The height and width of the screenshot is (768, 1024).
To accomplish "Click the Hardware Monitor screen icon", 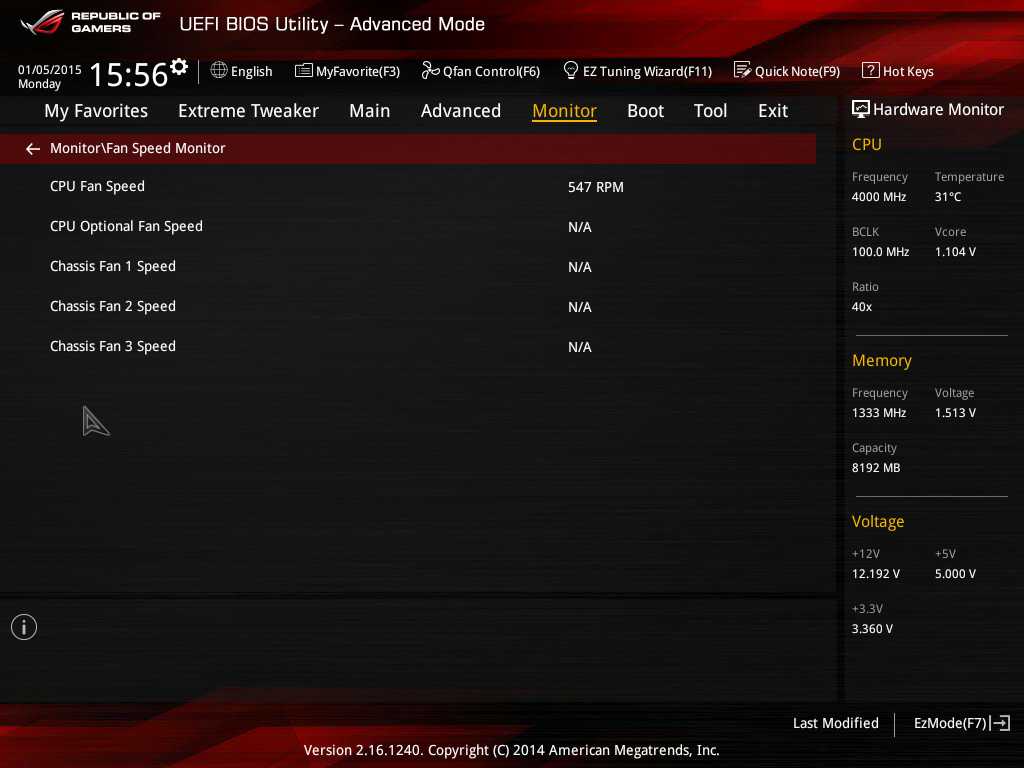I will pos(860,109).
